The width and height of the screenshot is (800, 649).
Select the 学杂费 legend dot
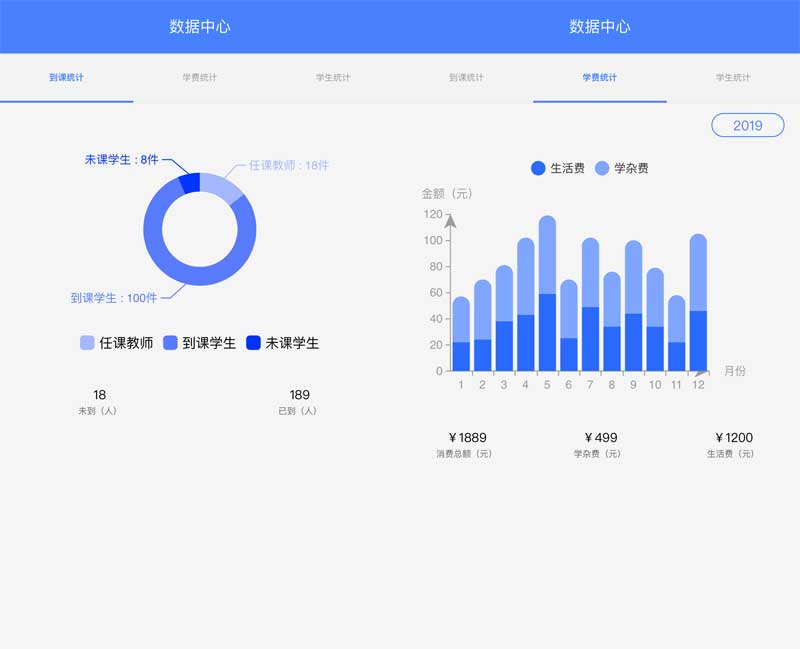tap(601, 167)
